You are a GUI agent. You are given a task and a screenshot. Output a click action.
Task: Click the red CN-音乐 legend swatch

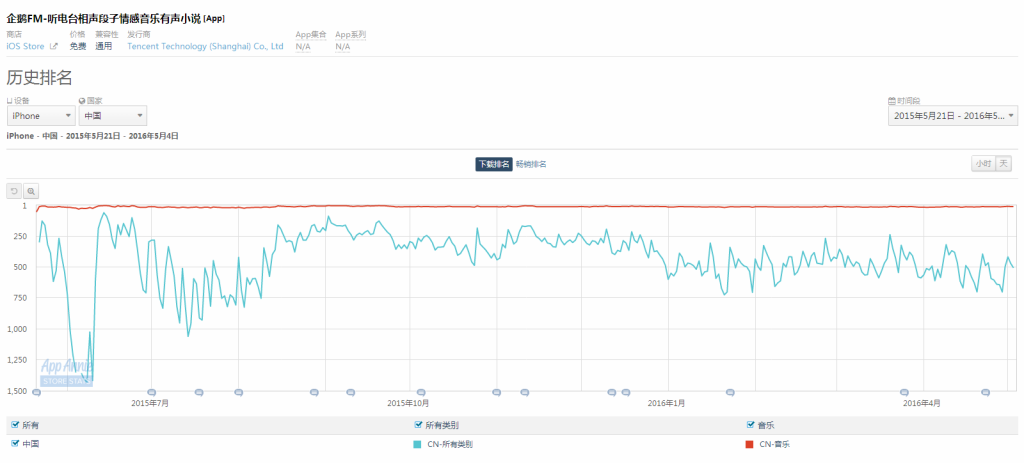click(750, 444)
